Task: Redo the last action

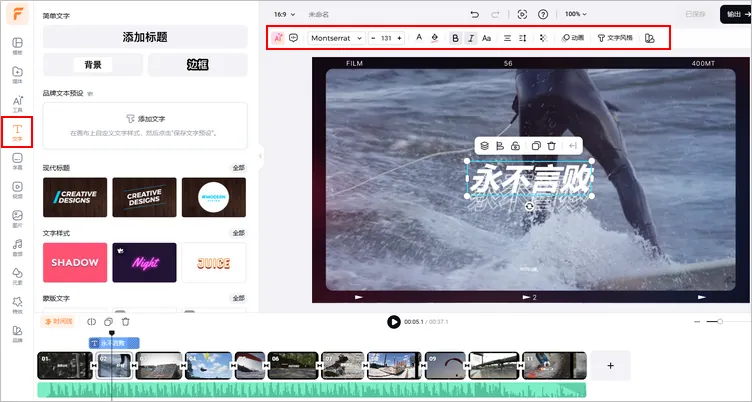Action: (x=495, y=14)
